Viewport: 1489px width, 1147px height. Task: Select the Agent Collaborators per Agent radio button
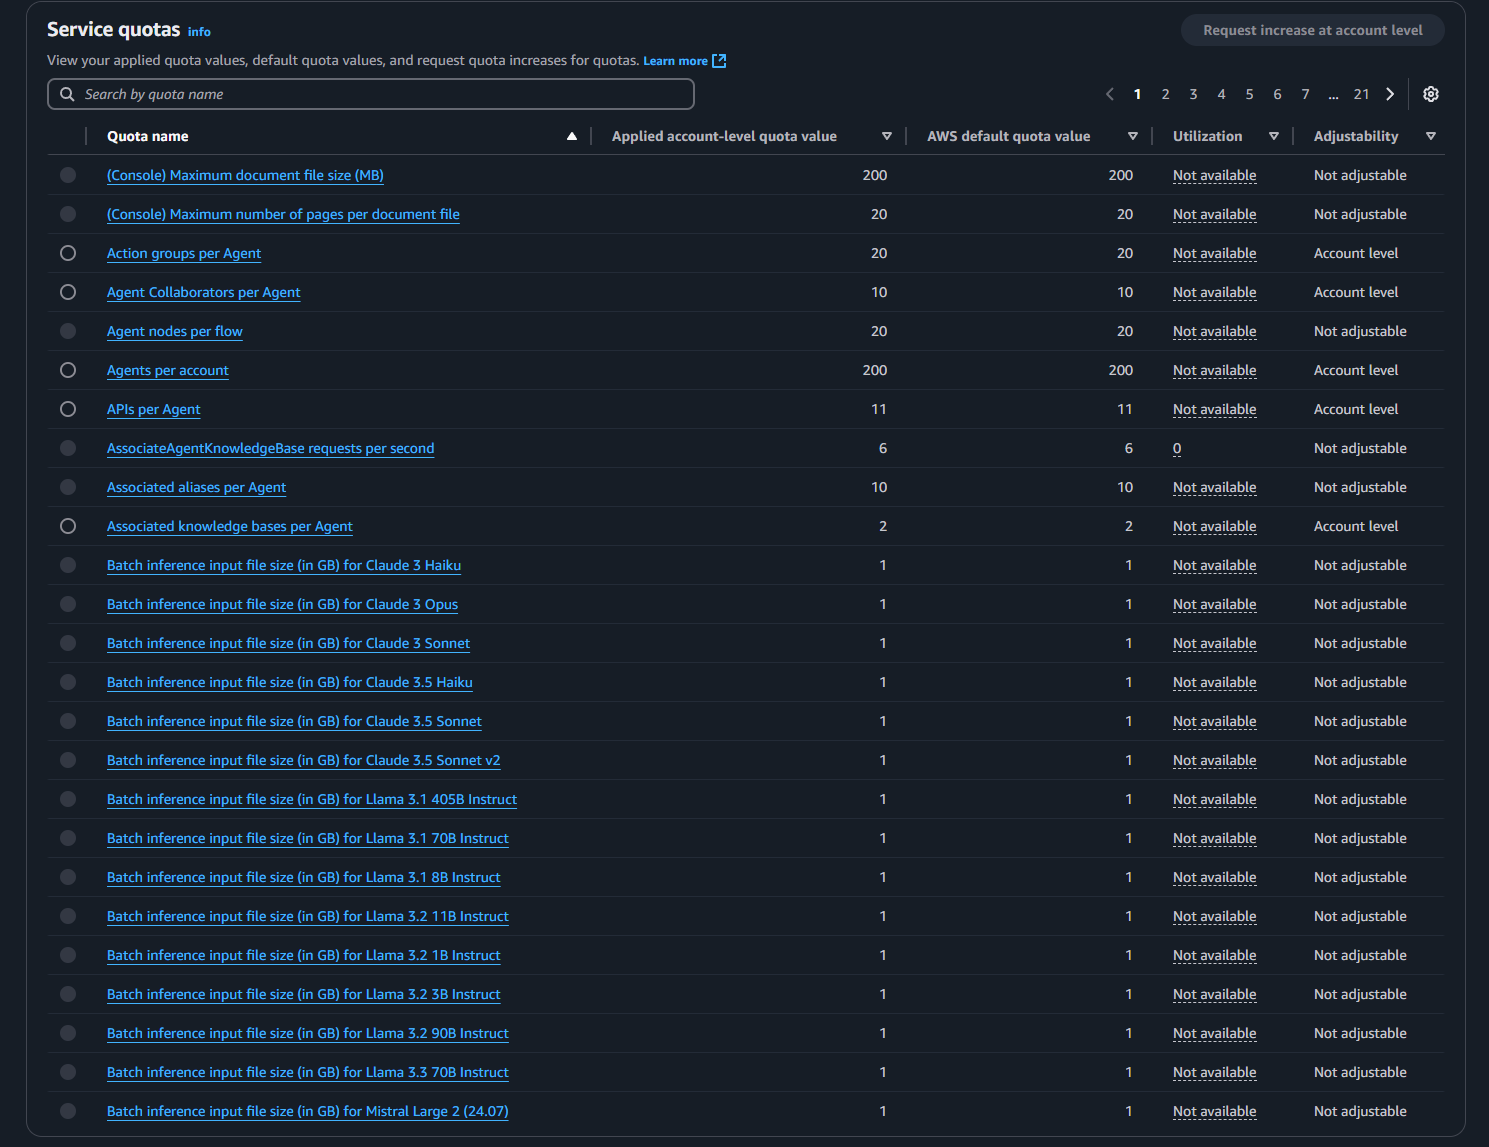(68, 292)
